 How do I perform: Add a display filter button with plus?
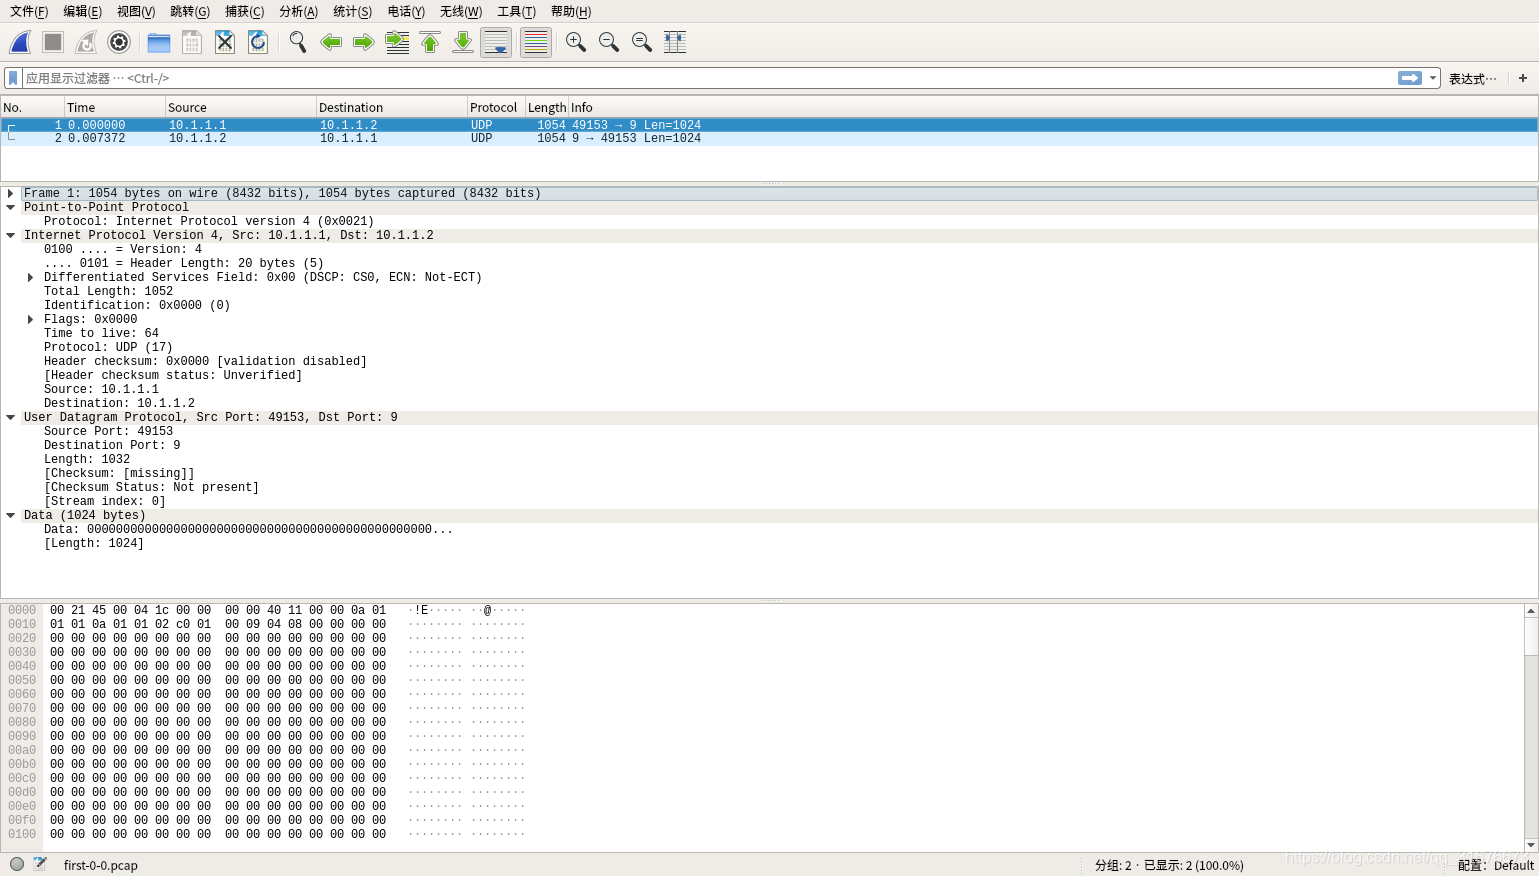[1523, 78]
